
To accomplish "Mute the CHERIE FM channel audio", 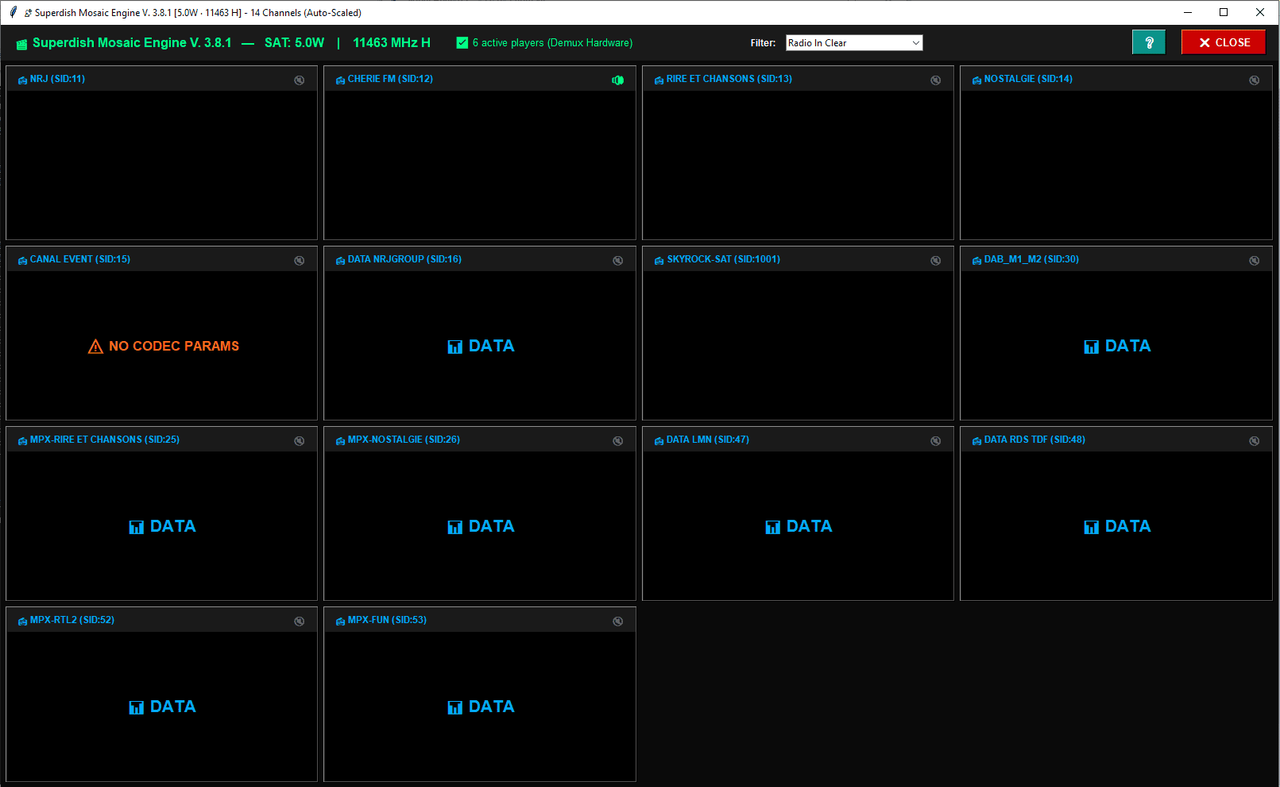I will pyautogui.click(x=618, y=80).
